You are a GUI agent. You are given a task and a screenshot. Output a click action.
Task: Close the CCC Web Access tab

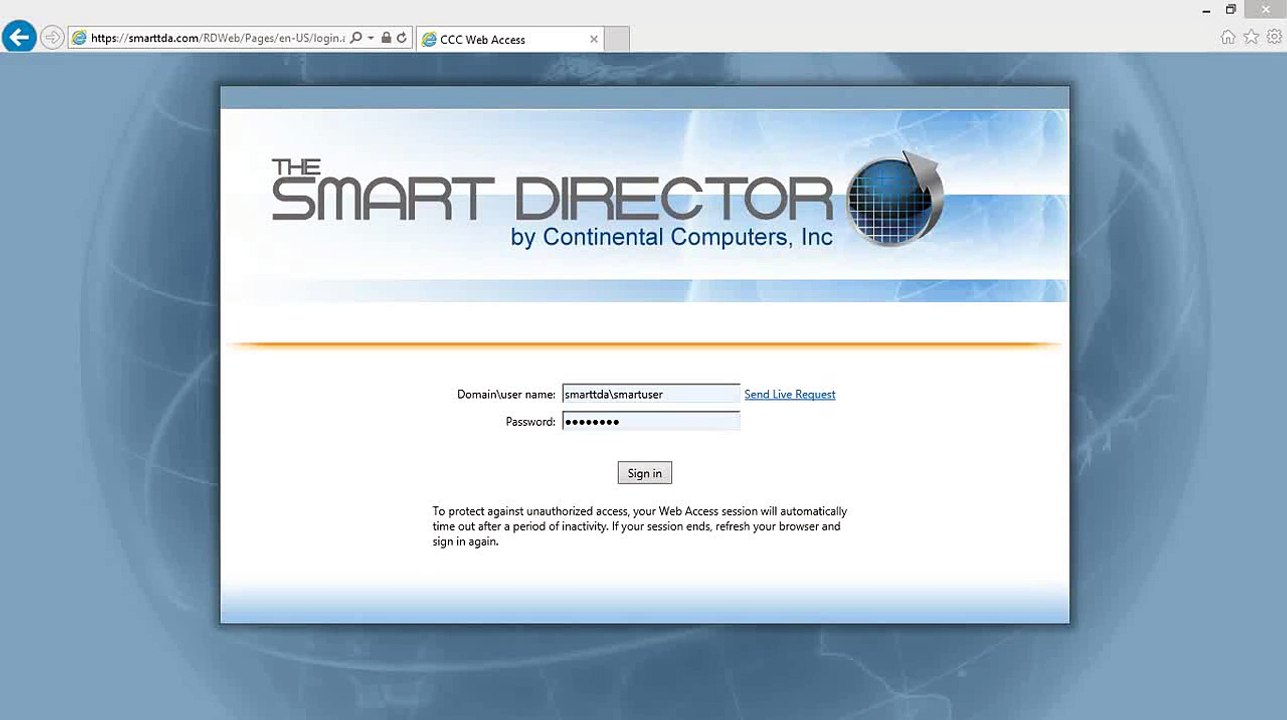593,39
